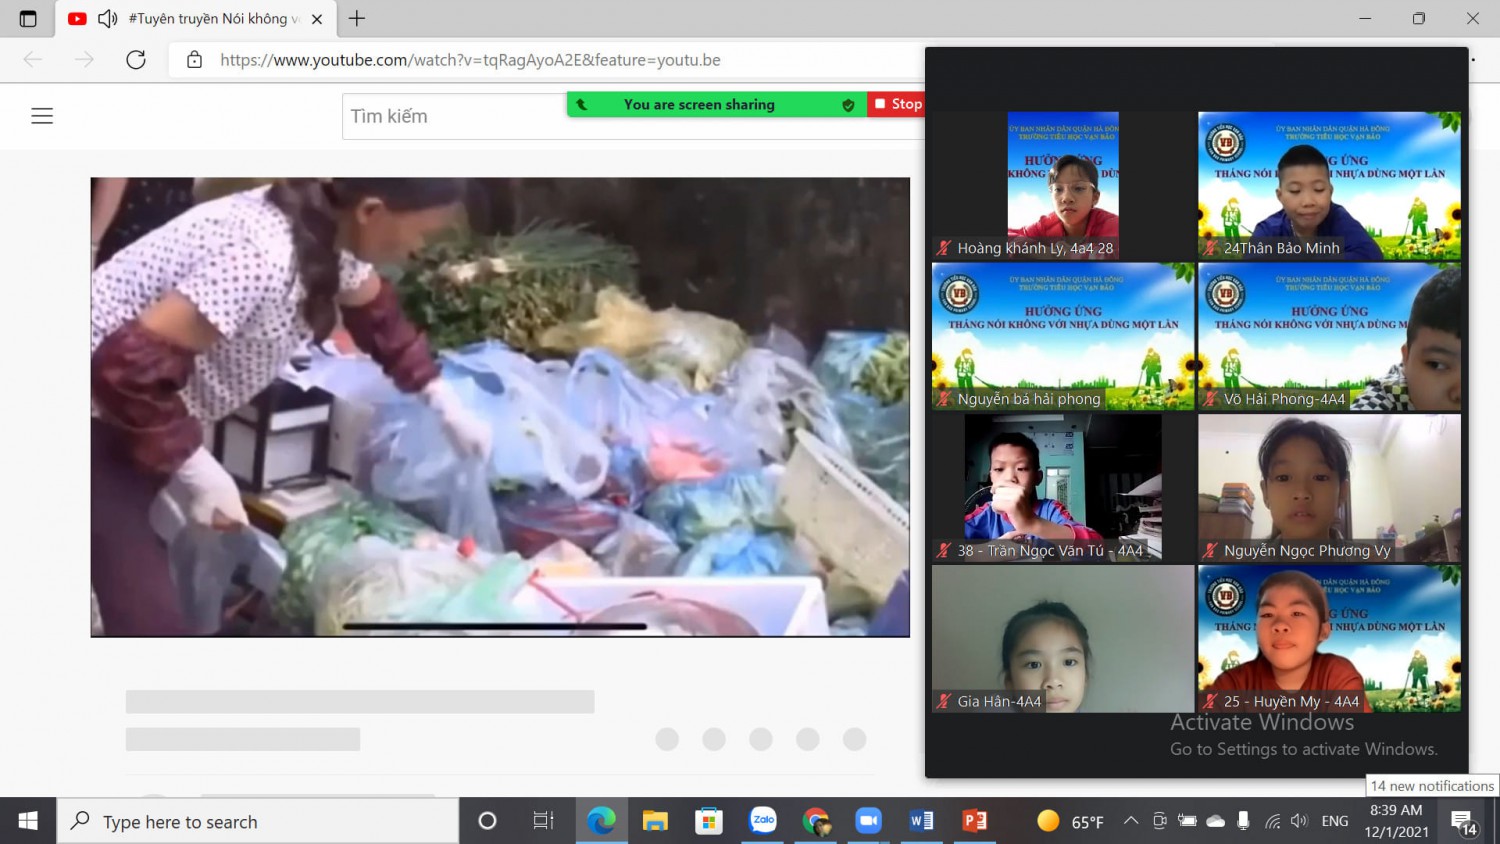The image size is (1500, 844).
Task: Open the new tab plus button
Action: [357, 19]
